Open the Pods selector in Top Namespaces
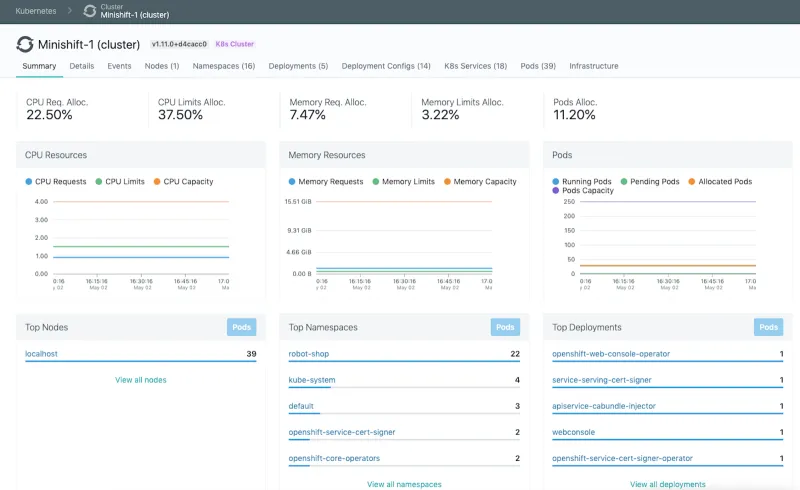Viewport: 800px width, 490px height. click(505, 327)
